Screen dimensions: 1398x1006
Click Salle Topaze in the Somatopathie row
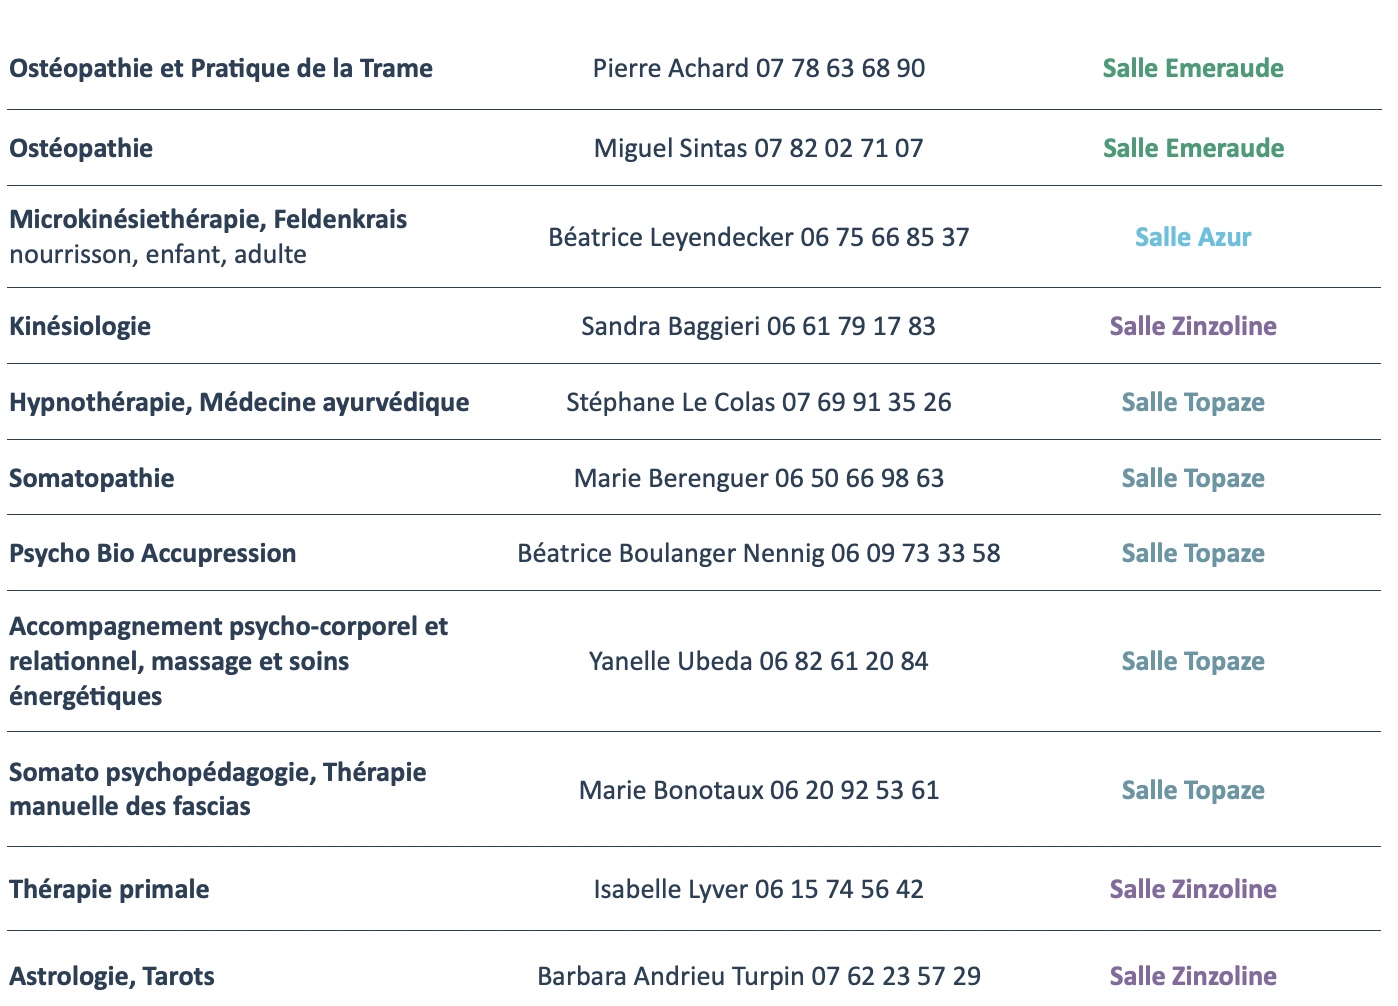pyautogui.click(x=1193, y=479)
